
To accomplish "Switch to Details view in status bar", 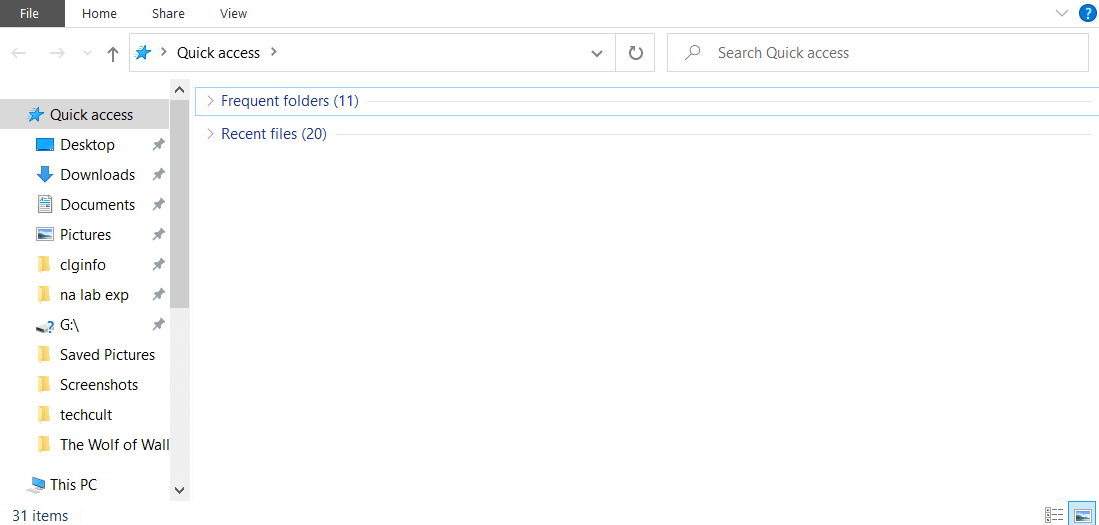I will (1054, 515).
